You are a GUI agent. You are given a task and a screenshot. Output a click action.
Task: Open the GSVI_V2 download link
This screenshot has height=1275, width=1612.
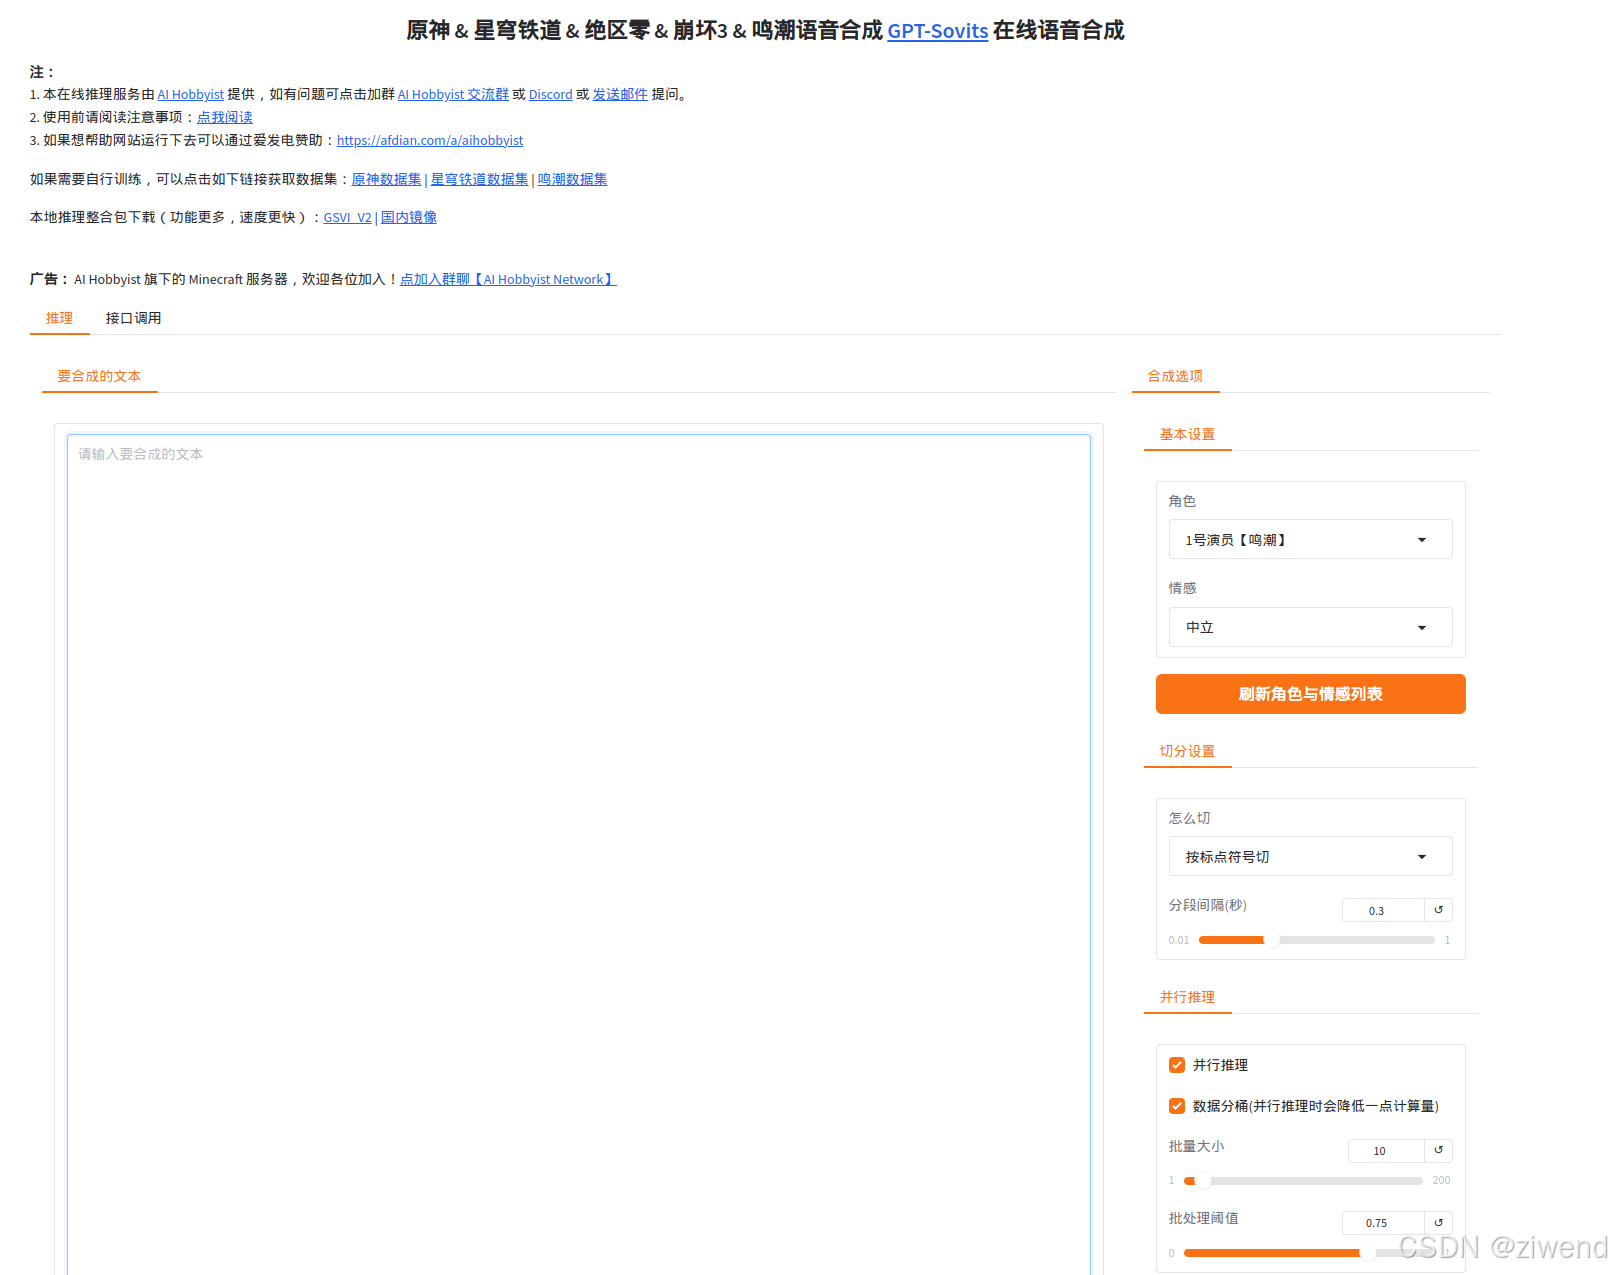tap(347, 218)
